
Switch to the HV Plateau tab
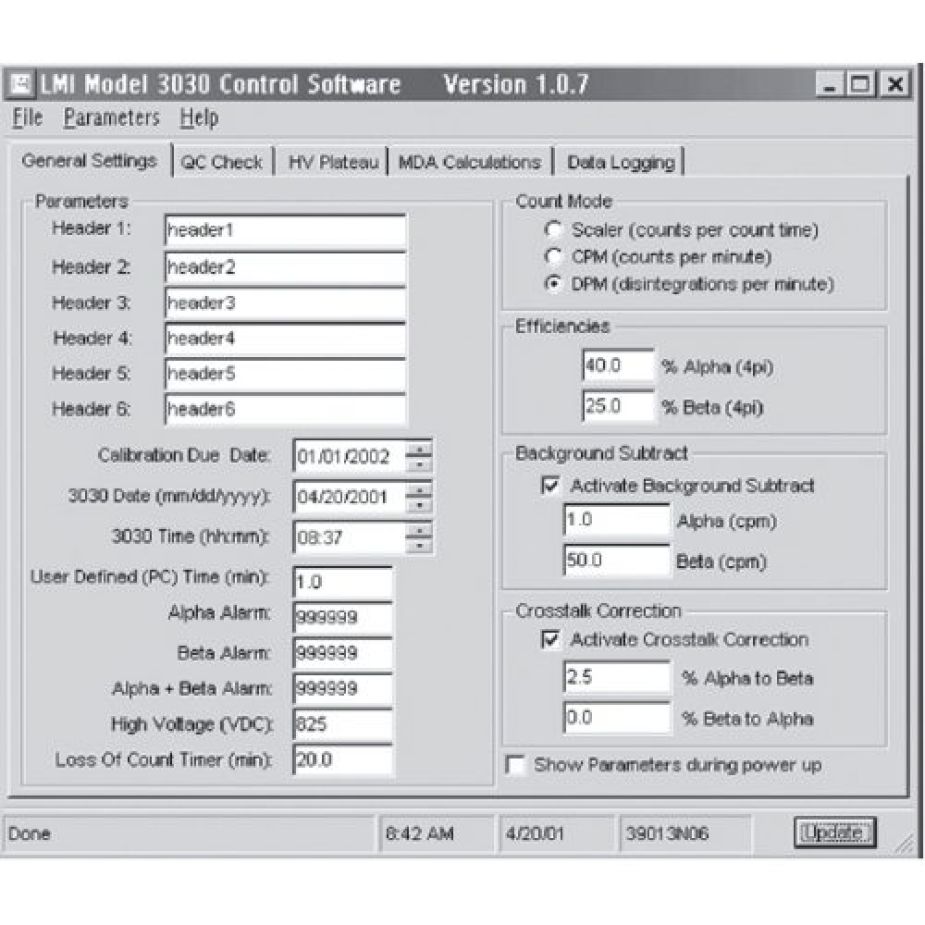333,162
